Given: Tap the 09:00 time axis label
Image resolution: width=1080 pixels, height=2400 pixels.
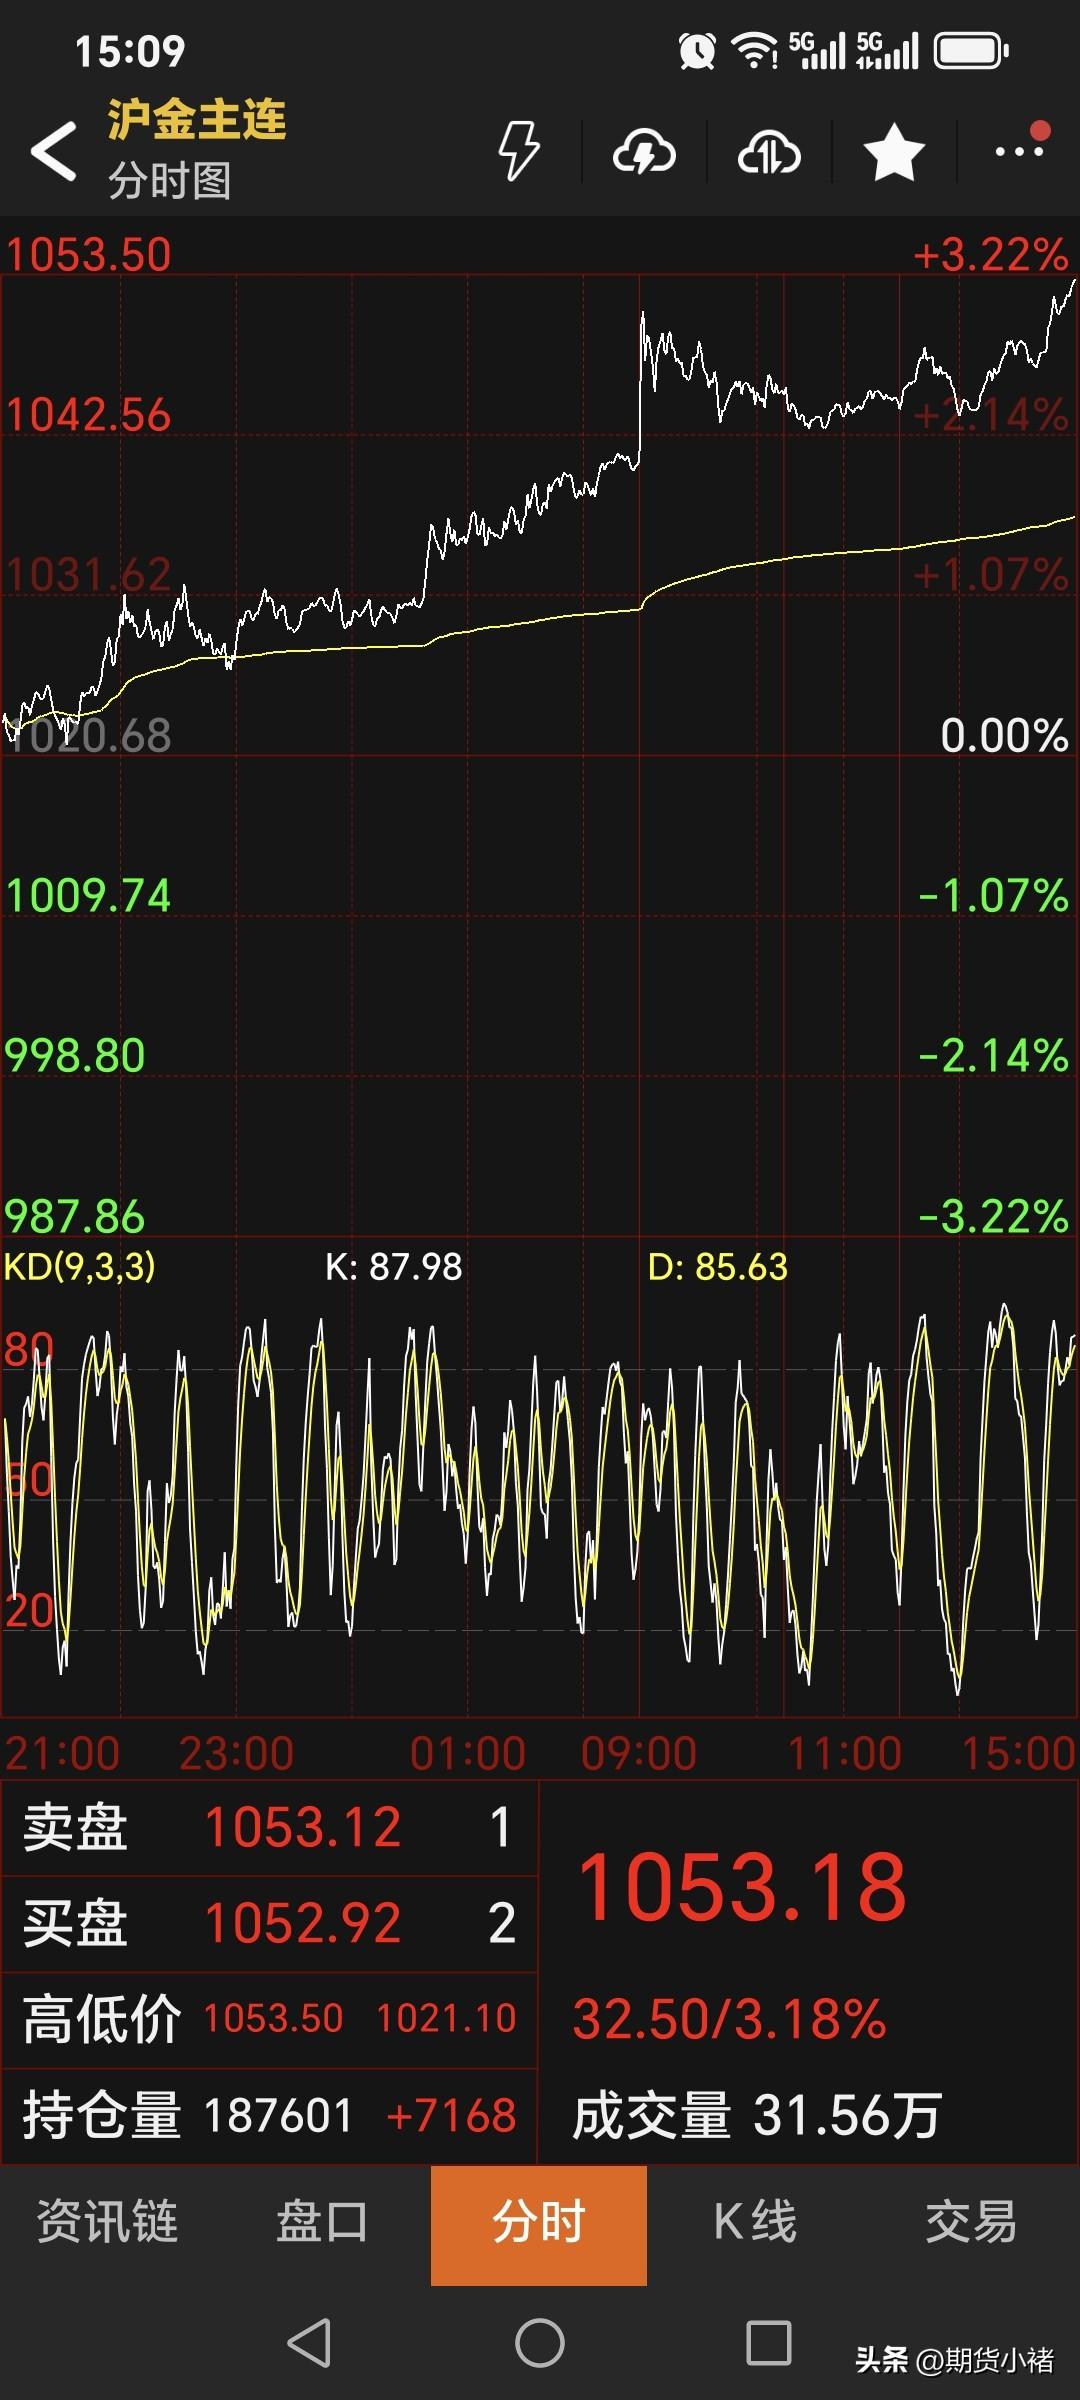Looking at the screenshot, I should click(x=639, y=1753).
